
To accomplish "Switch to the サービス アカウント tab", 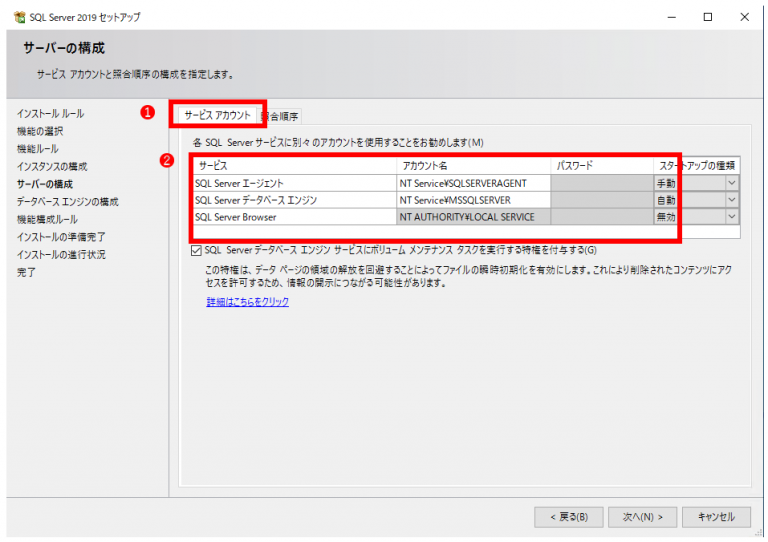I will coord(217,116).
